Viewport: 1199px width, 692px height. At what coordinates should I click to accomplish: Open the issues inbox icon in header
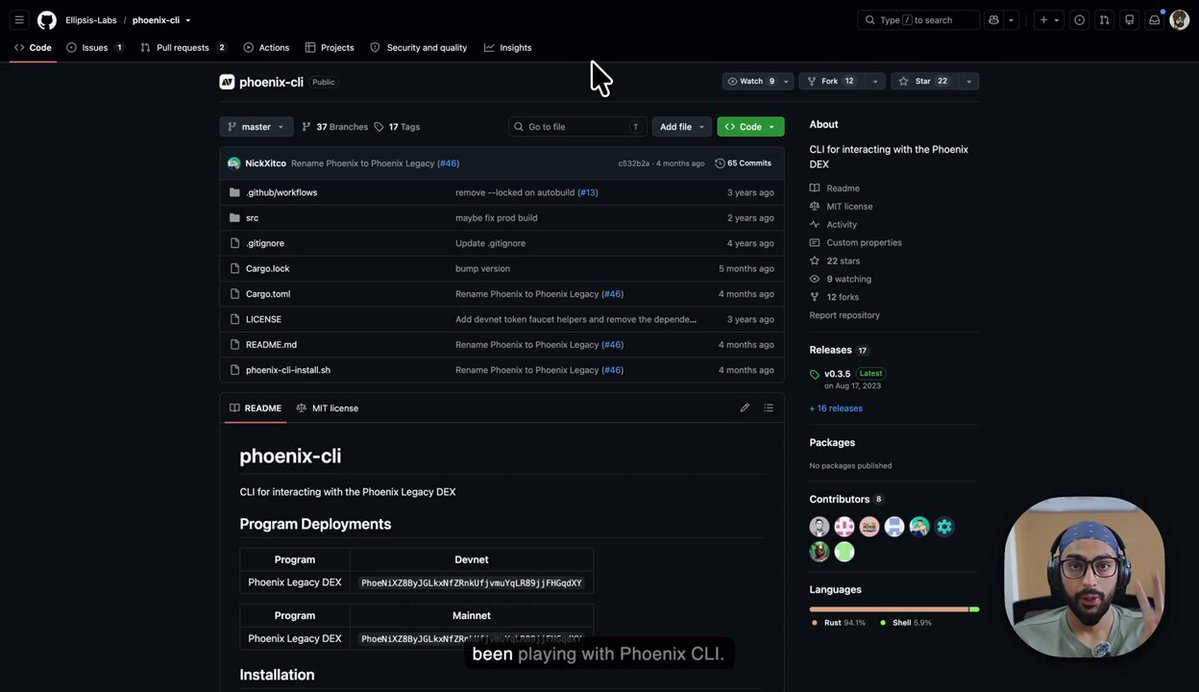(1079, 20)
